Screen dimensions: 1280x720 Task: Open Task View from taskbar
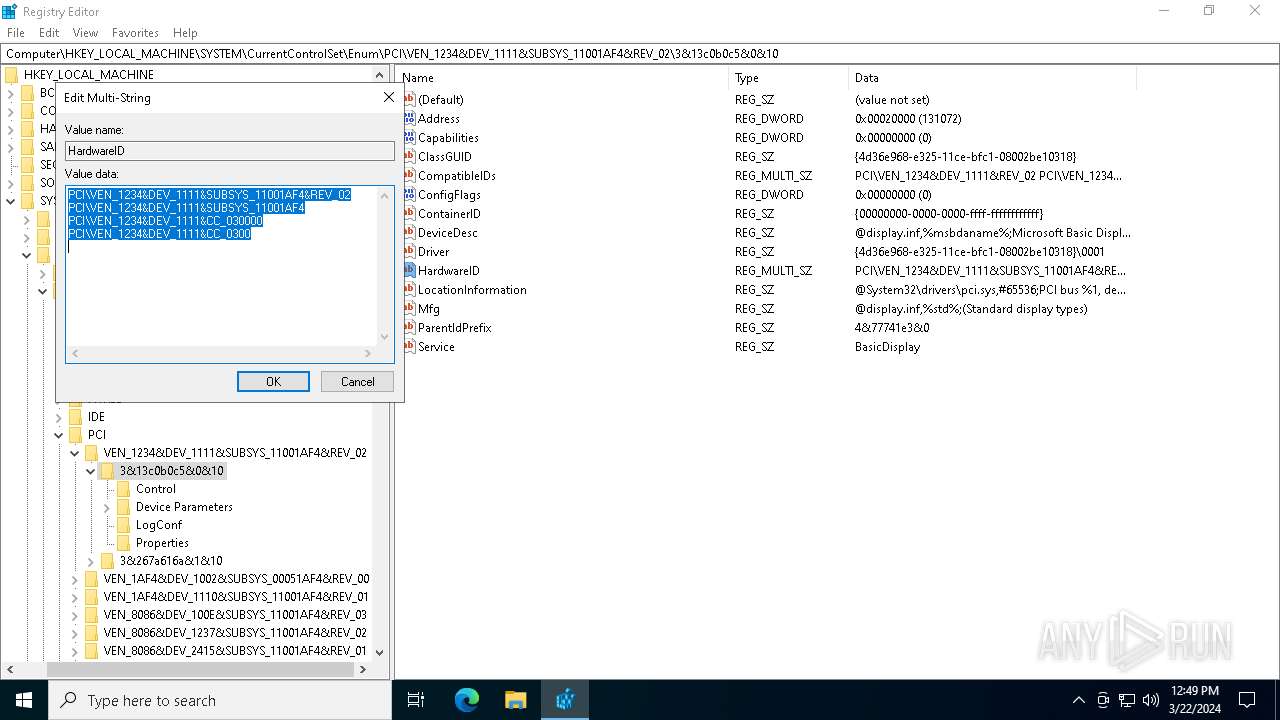tap(416, 700)
